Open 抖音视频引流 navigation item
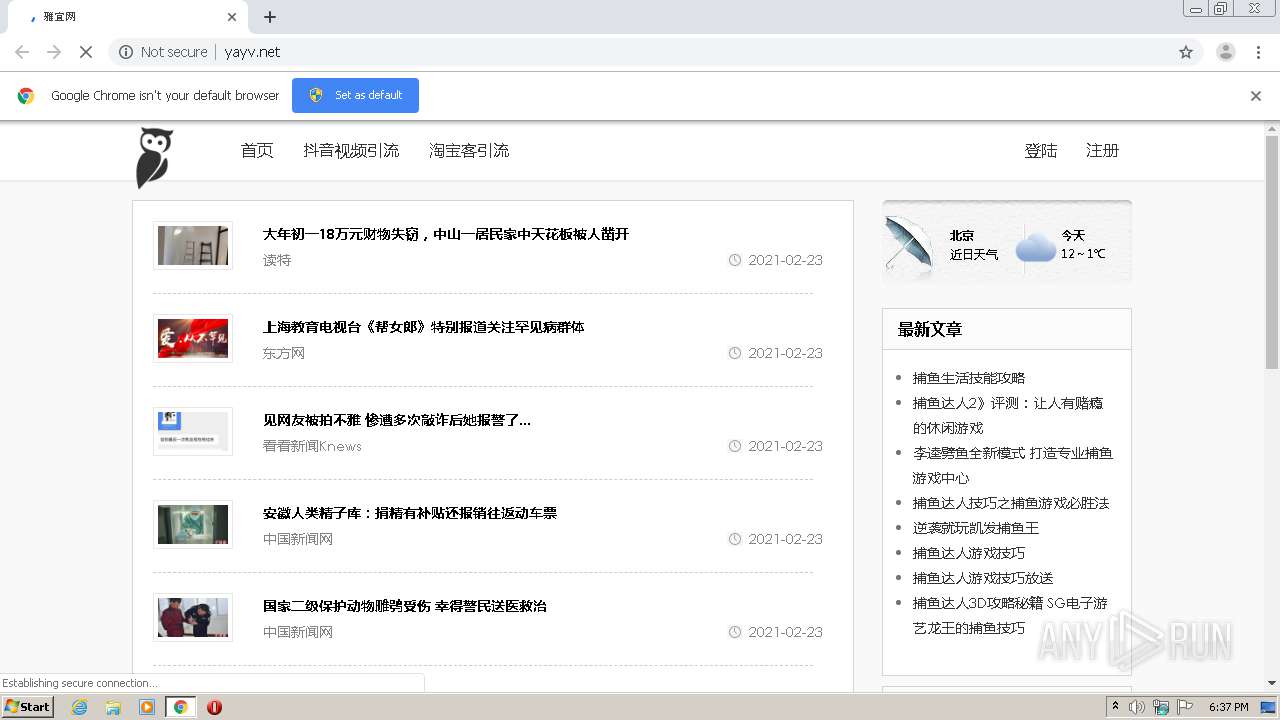Image resolution: width=1280 pixels, height=720 pixels. pos(351,151)
